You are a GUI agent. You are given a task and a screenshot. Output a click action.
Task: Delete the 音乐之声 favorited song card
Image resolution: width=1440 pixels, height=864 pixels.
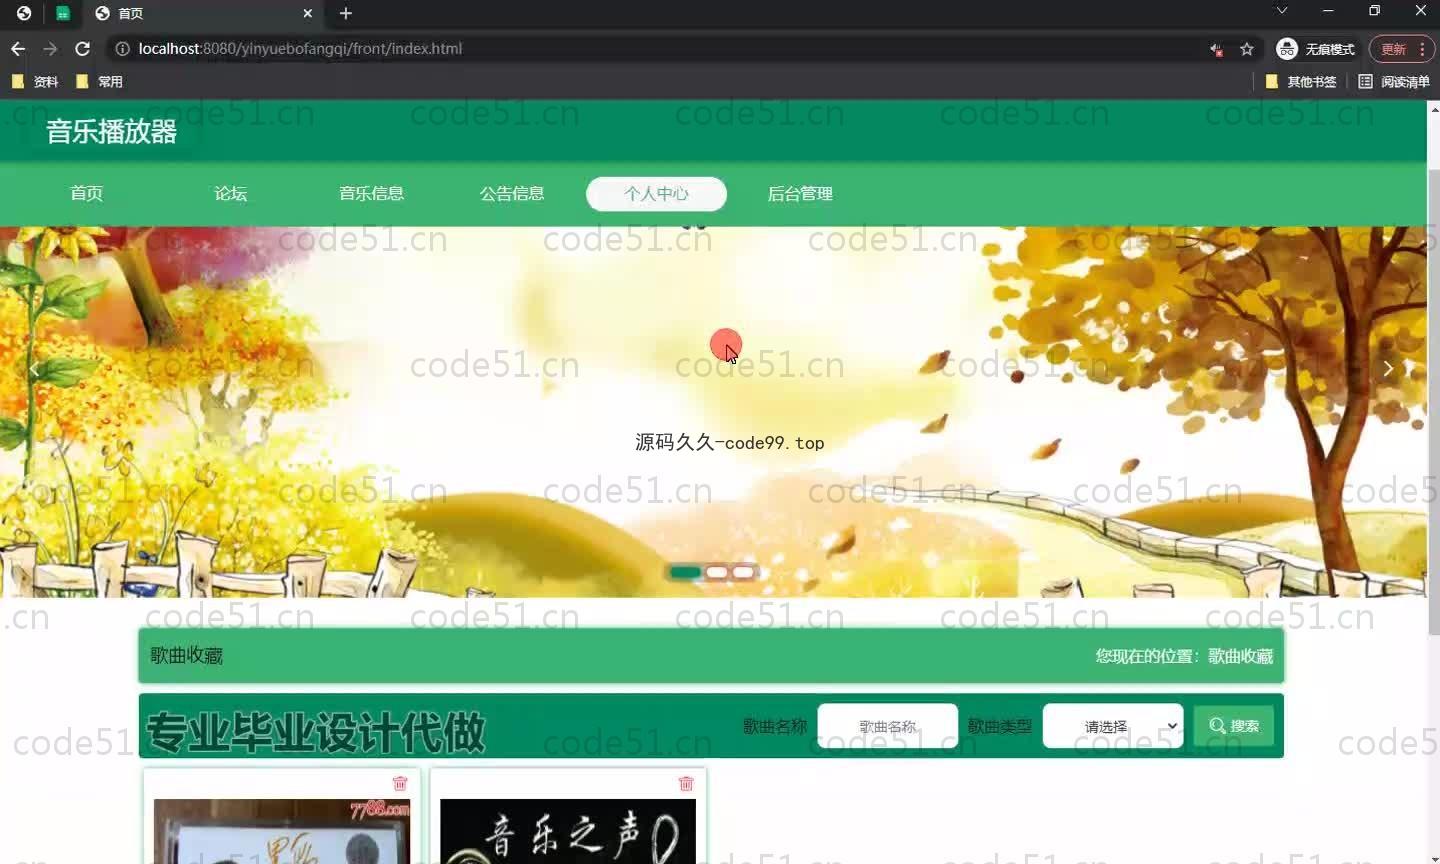click(x=686, y=783)
